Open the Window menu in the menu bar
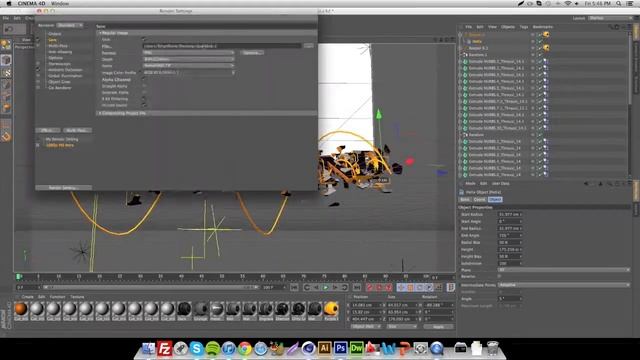Viewport: 640px width, 360px height. 60,4
